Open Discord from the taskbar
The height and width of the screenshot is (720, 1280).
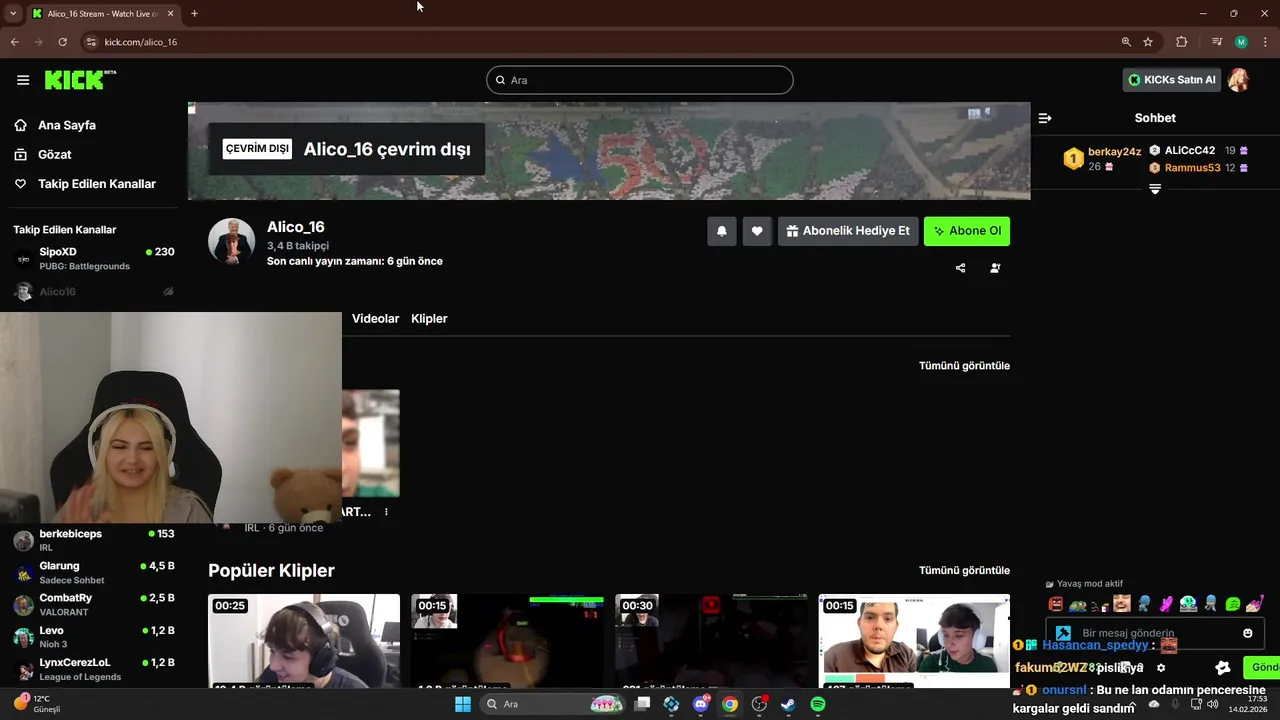click(701, 704)
